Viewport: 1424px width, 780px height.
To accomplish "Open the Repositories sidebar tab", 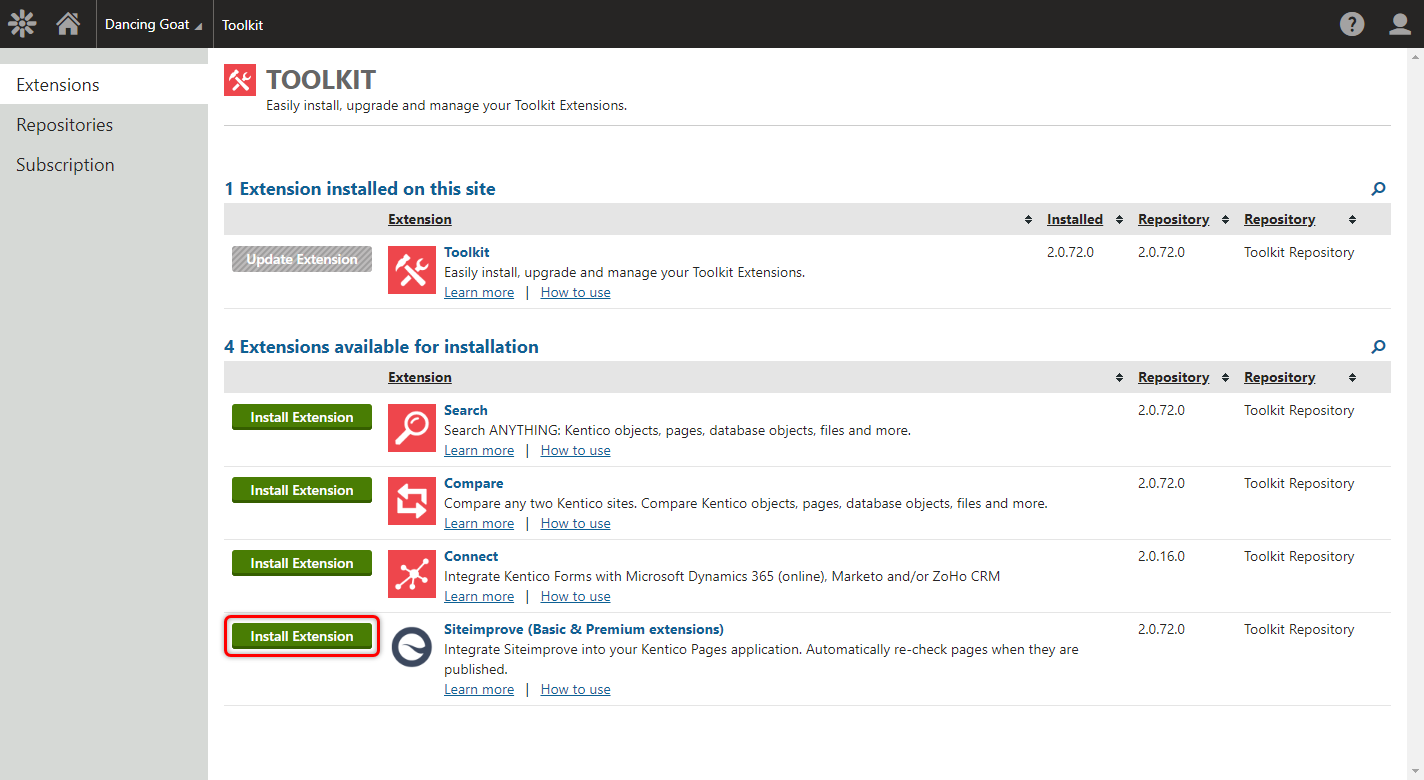I will click(x=104, y=124).
